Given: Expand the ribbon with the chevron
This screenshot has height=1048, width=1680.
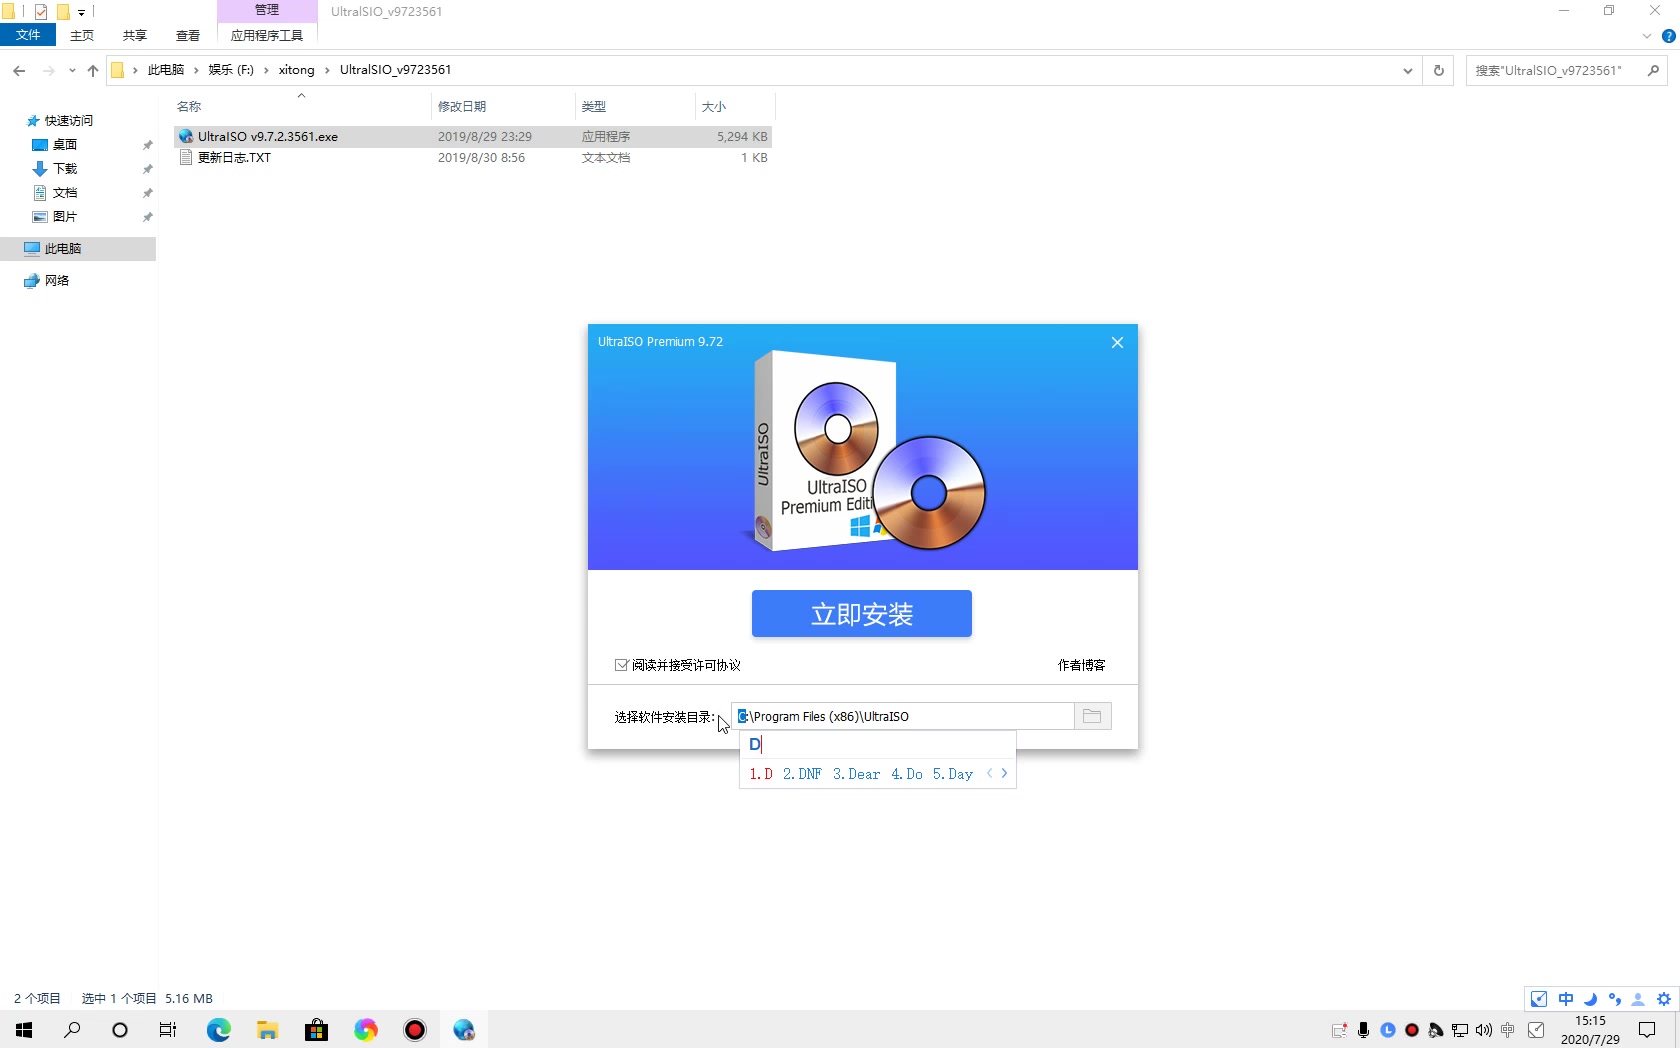Looking at the screenshot, I should pyautogui.click(x=1646, y=36).
